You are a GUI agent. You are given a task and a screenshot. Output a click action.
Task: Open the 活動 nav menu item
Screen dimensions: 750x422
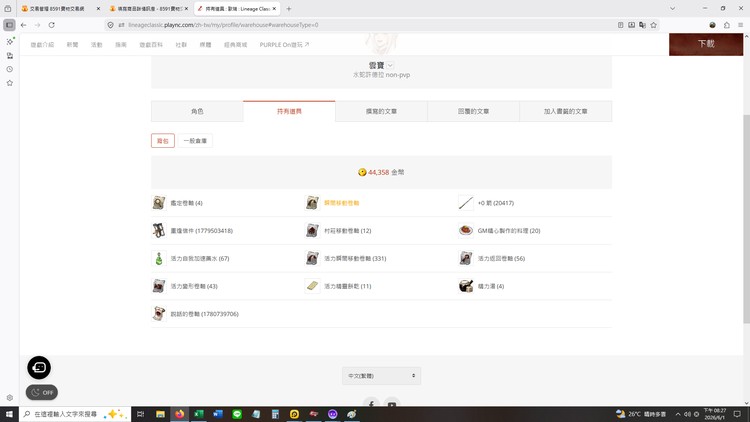(97, 44)
